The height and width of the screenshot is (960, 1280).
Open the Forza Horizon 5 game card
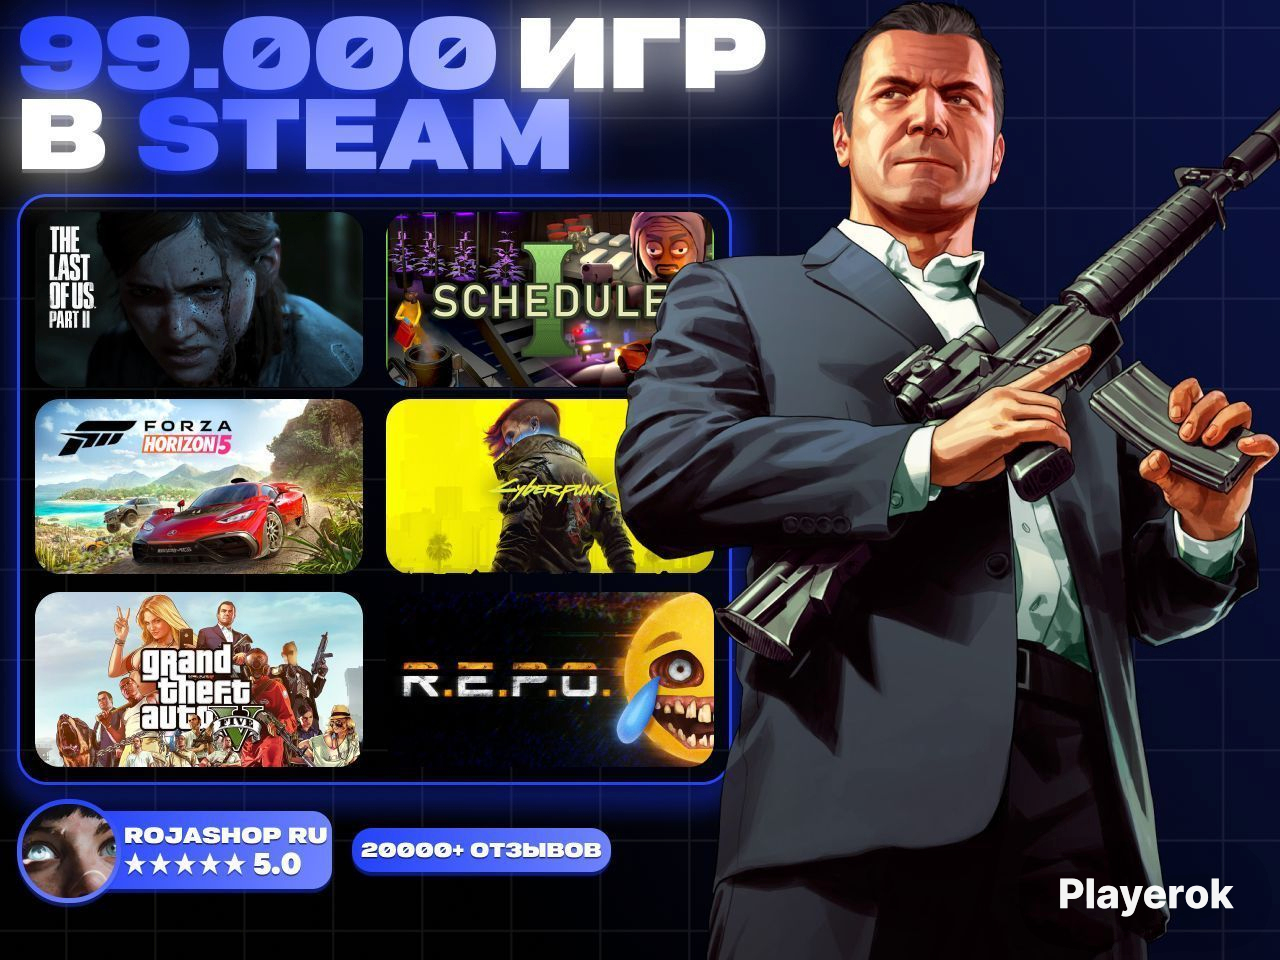point(199,486)
